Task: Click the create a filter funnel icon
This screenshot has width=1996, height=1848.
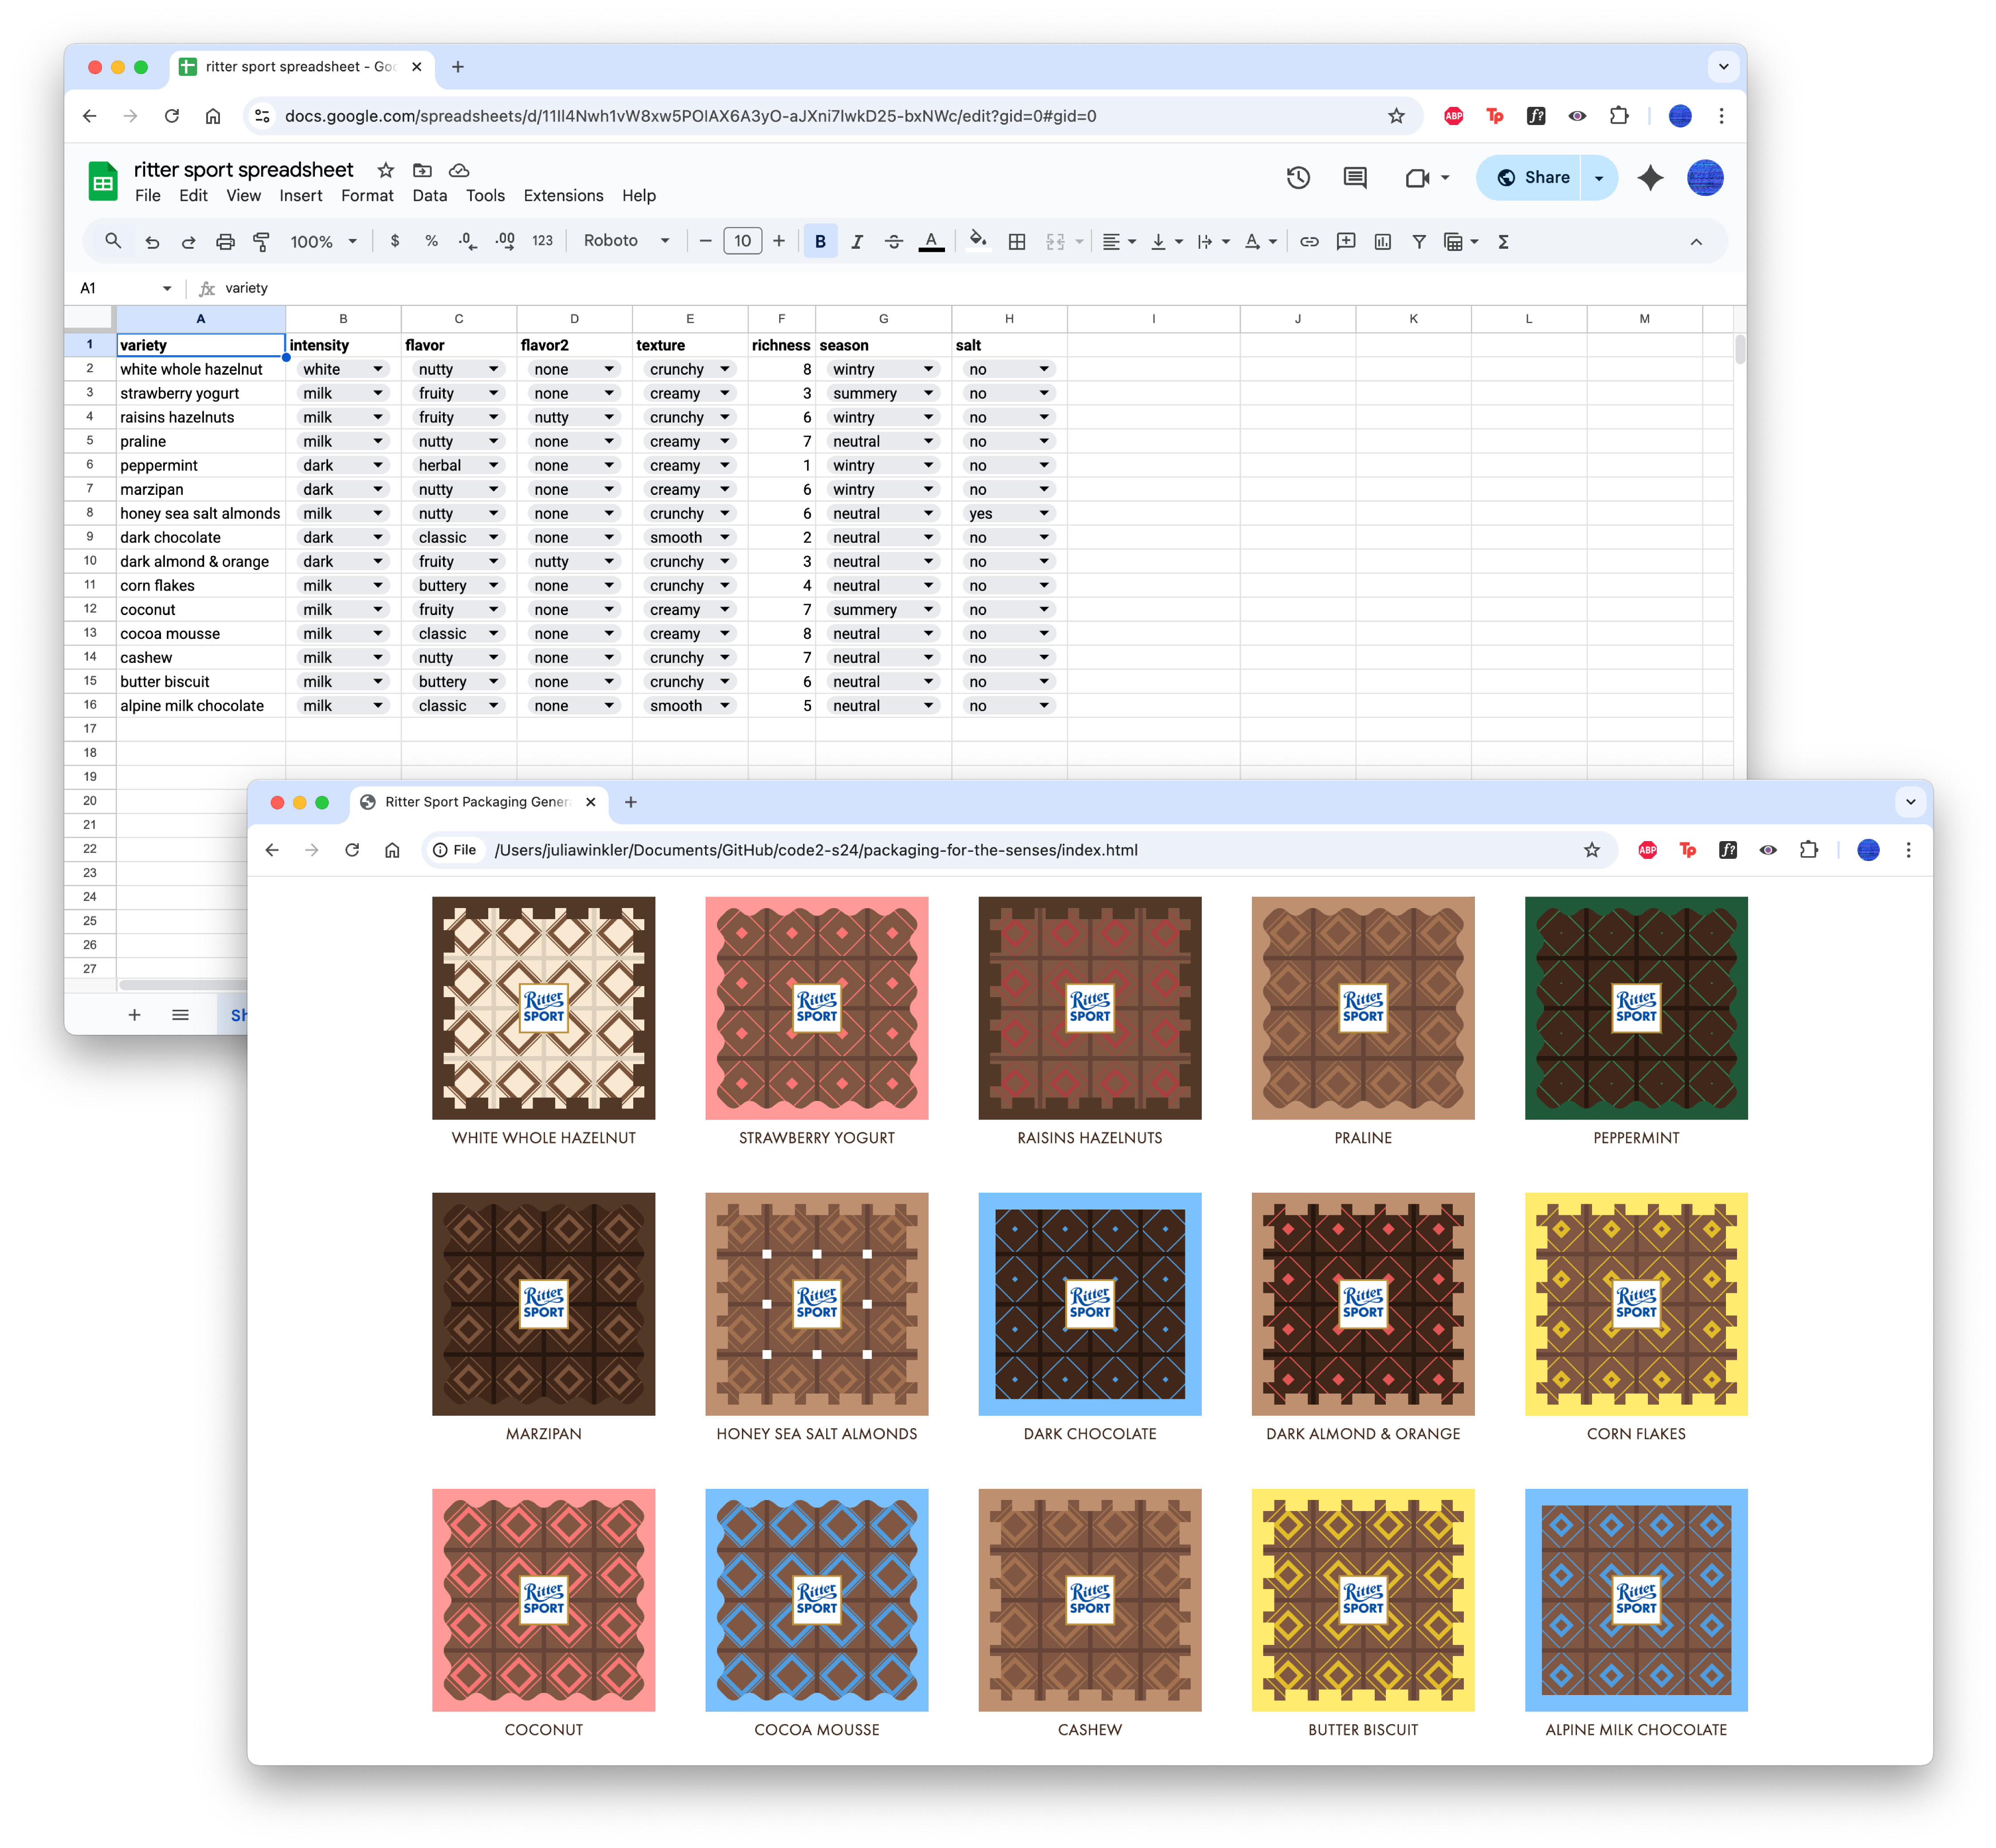Action: (x=1419, y=241)
